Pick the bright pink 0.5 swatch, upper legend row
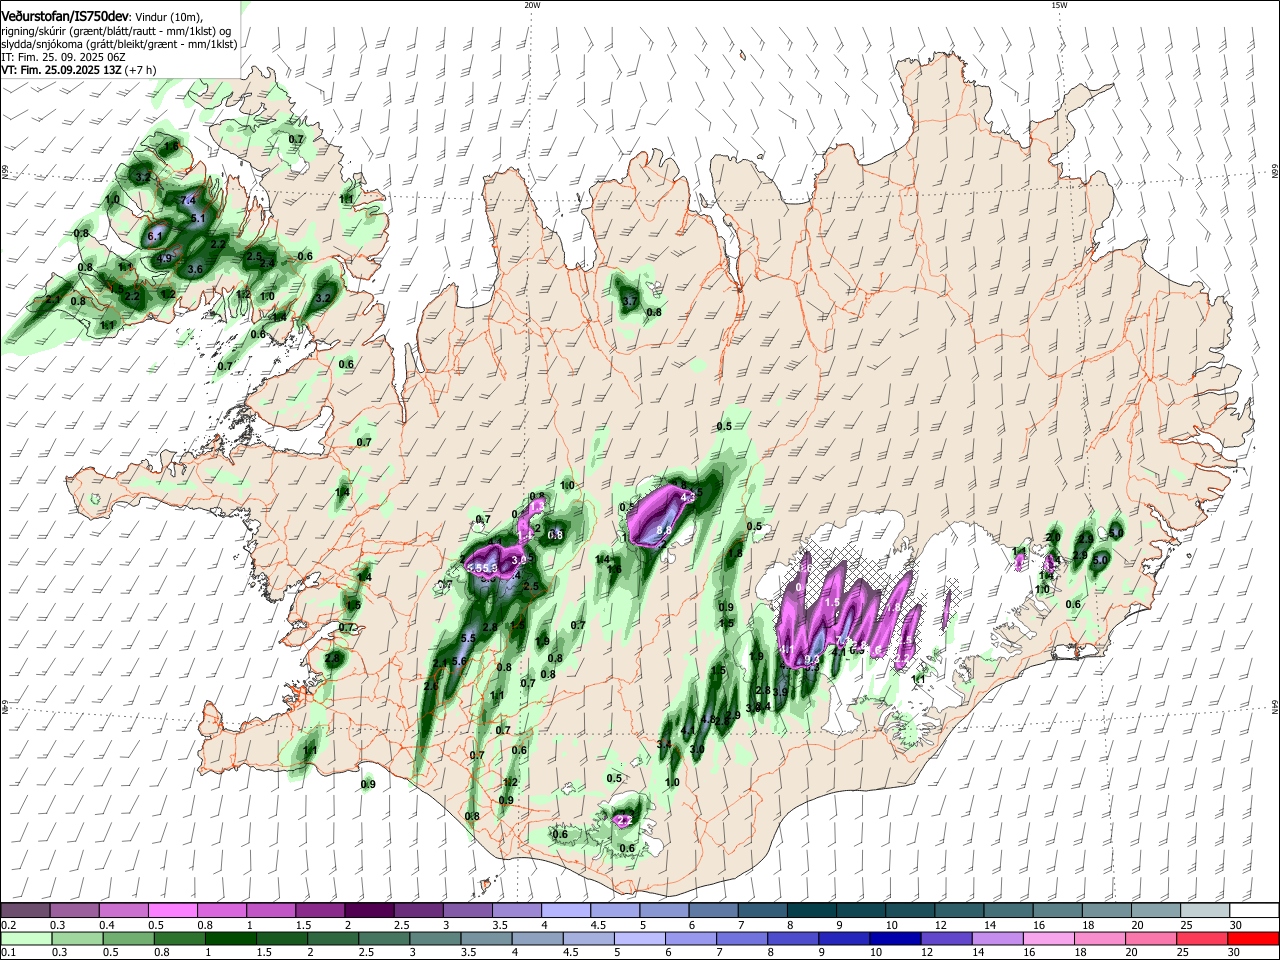Screen dimensions: 1280x960 (172, 911)
